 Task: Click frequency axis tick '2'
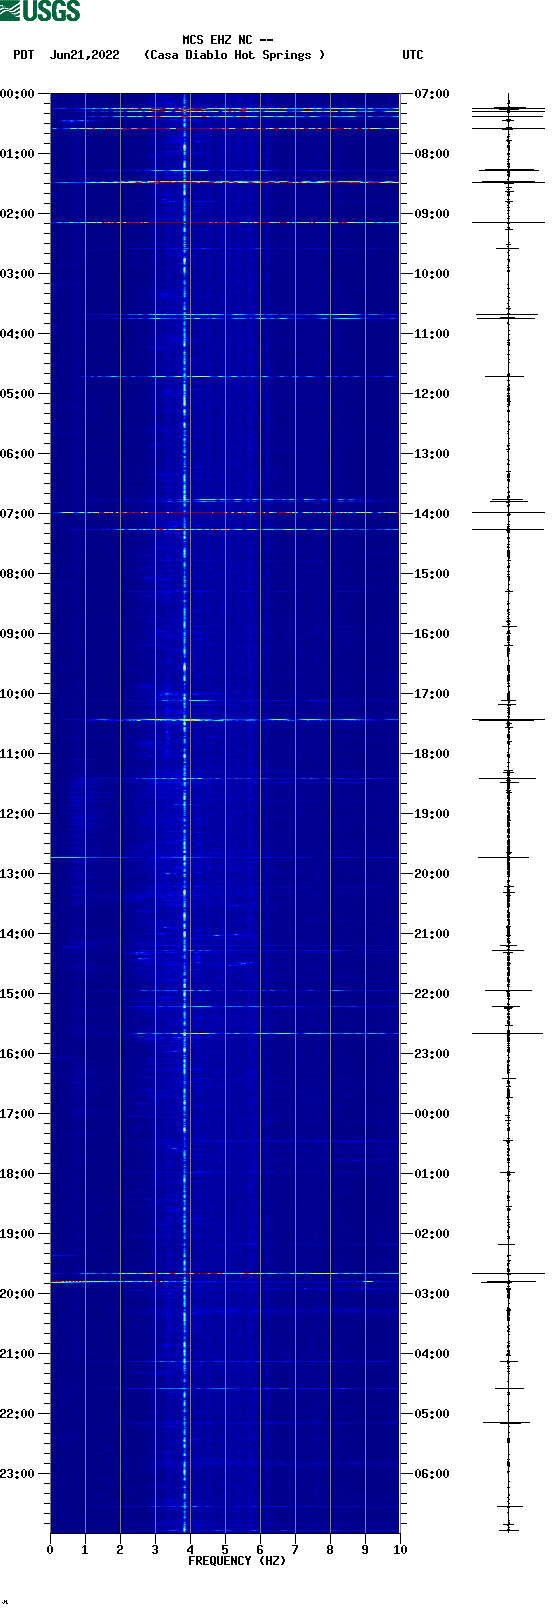click(x=120, y=1550)
